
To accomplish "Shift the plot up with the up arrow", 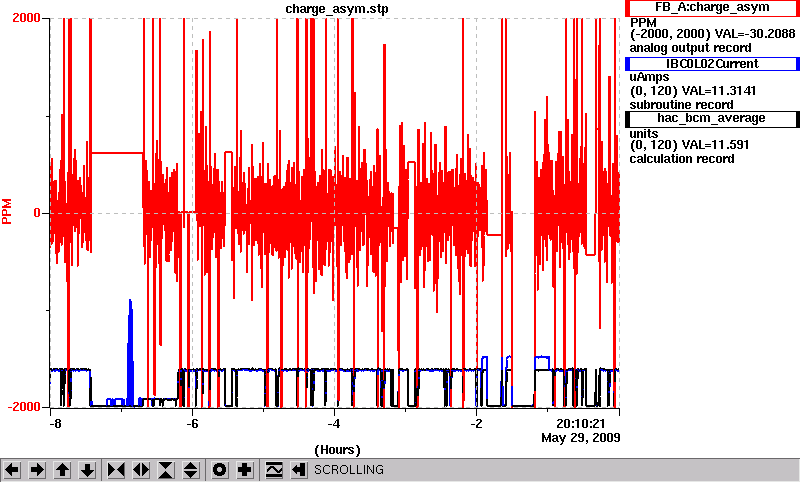I will tap(62, 469).
